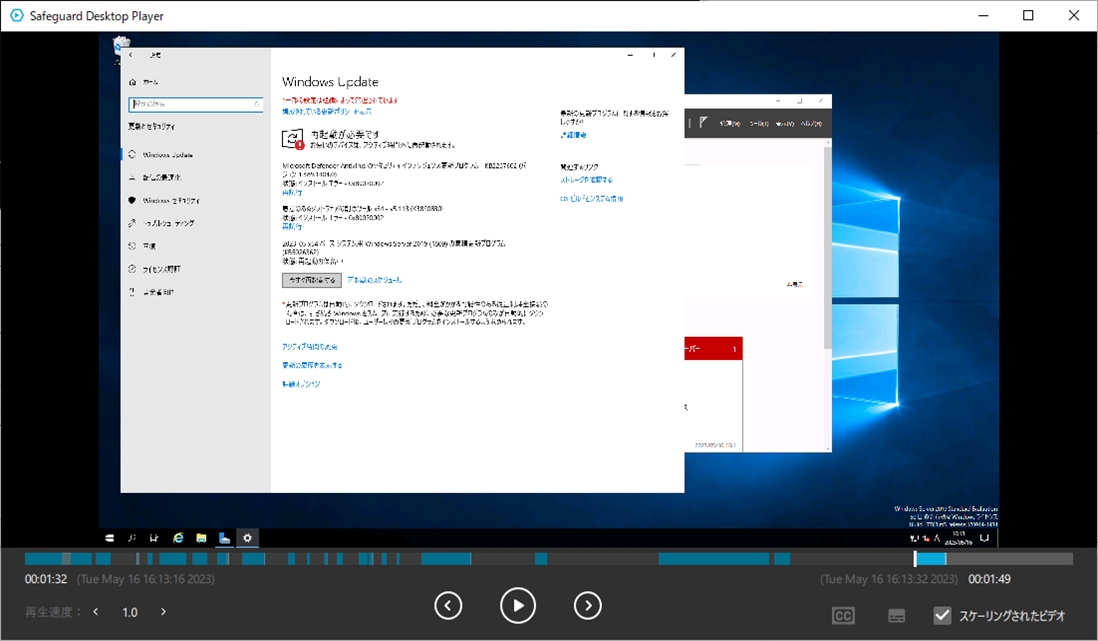Launch Internet Explorer from the taskbar

coord(179,538)
